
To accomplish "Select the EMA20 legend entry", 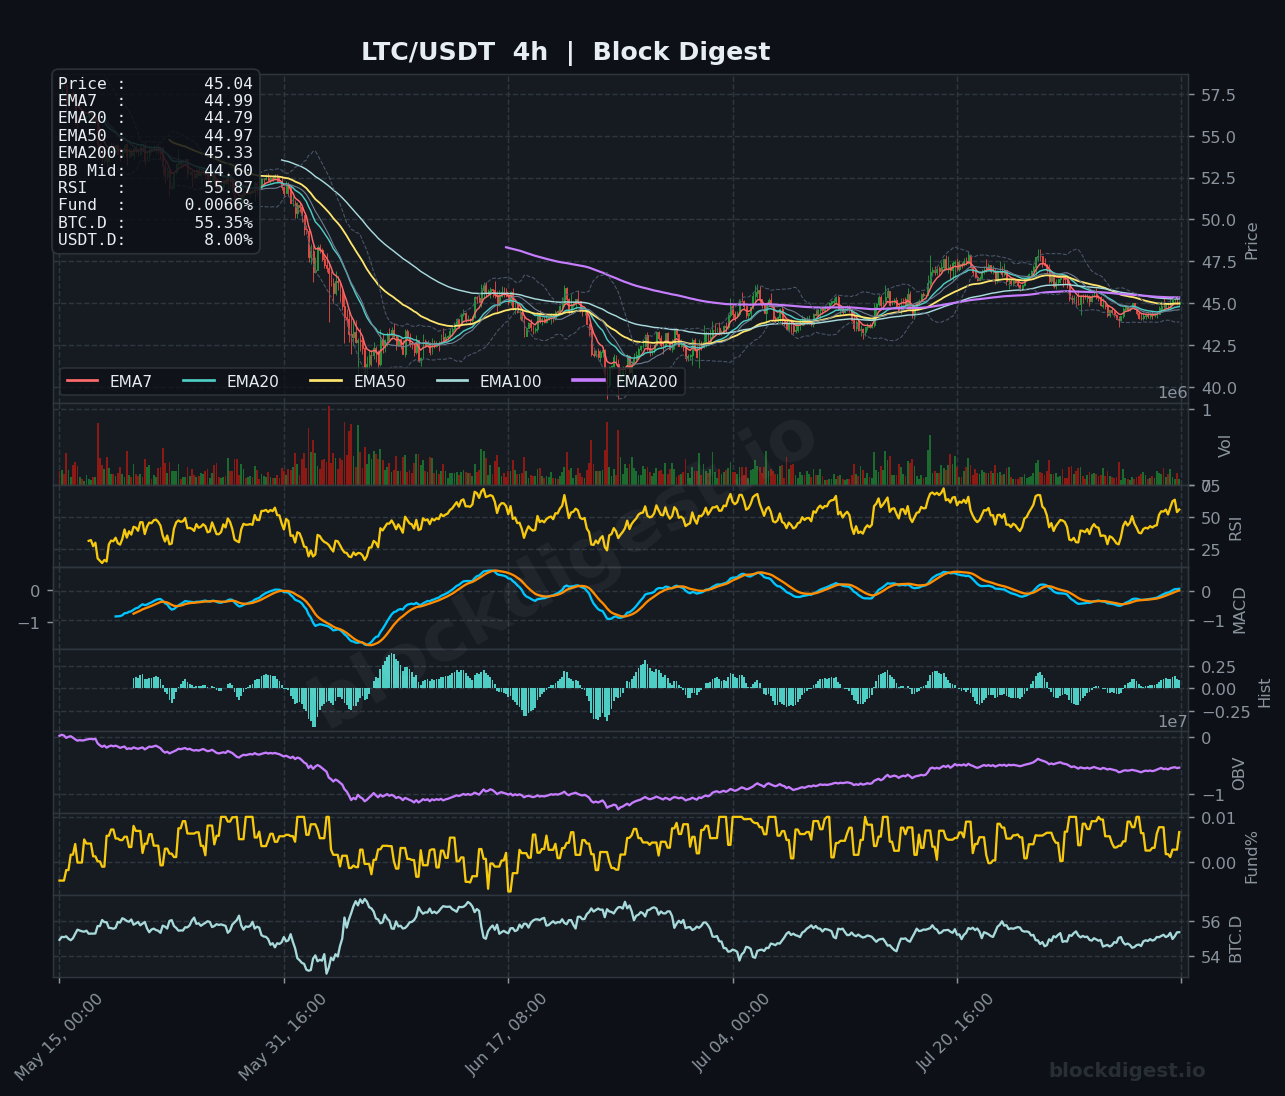I will (231, 381).
